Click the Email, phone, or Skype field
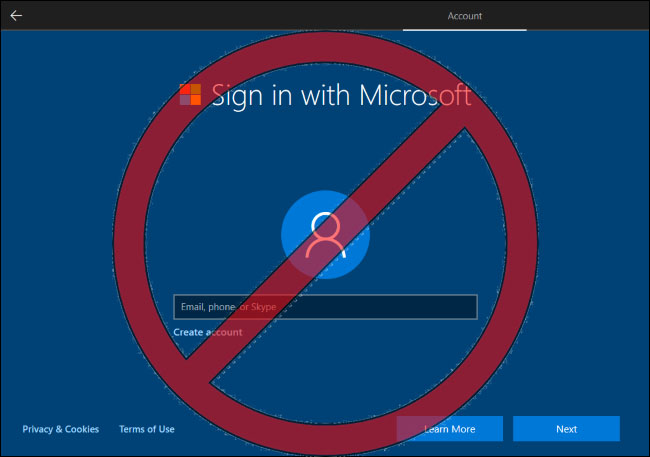The image size is (650, 457). [x=325, y=307]
